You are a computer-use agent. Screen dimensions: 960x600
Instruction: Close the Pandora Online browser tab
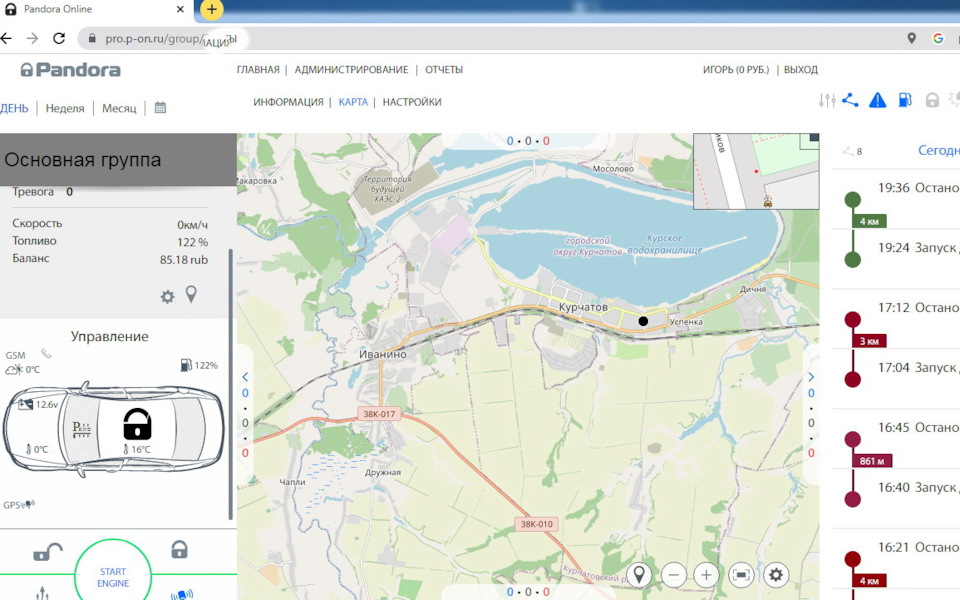(180, 9)
